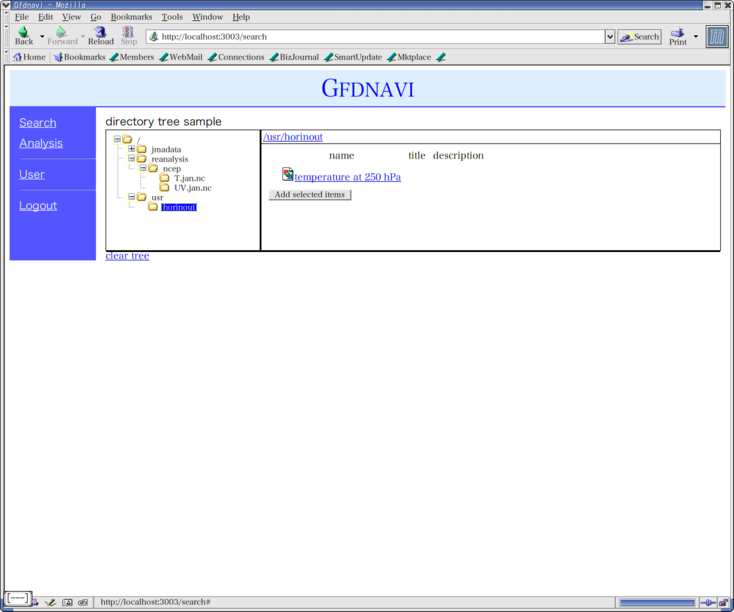The width and height of the screenshot is (734, 612).
Task: Click the temperature at 250 hPa file icon
Action: point(288,175)
